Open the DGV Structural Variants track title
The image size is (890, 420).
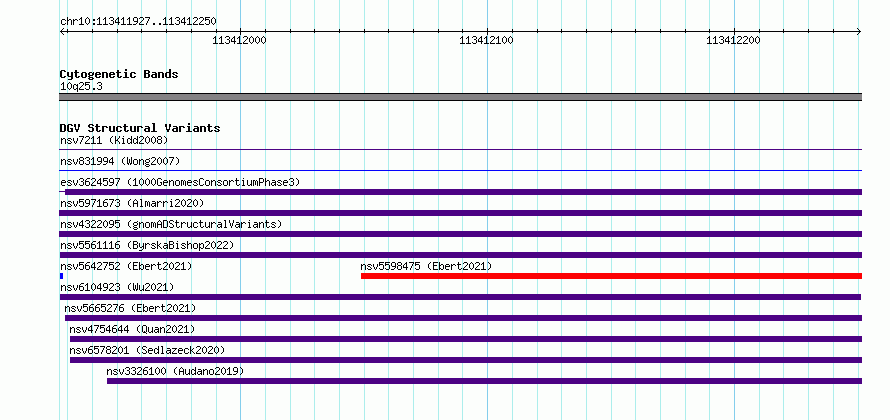[x=140, y=128]
